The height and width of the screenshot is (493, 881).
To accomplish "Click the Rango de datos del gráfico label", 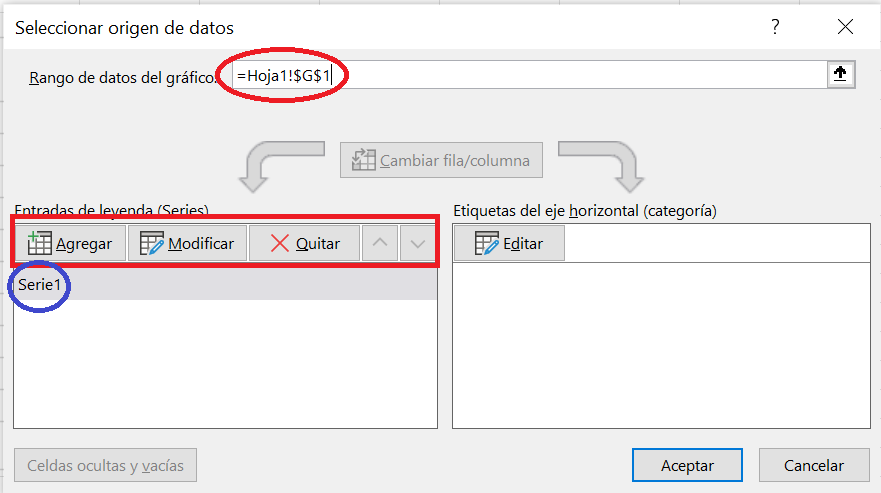I will (x=122, y=77).
